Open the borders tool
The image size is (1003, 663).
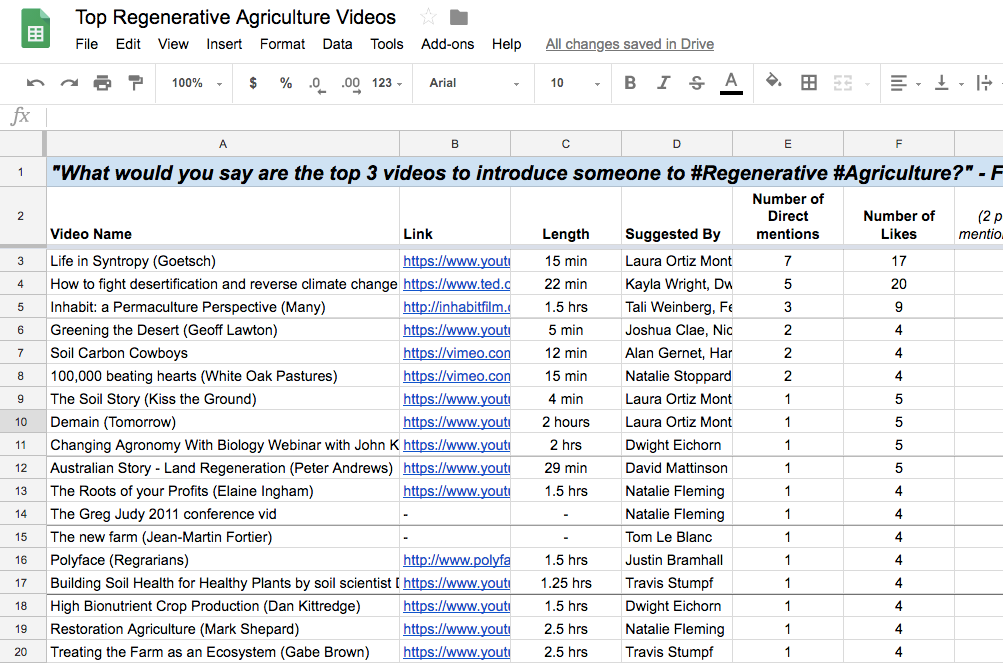809,83
